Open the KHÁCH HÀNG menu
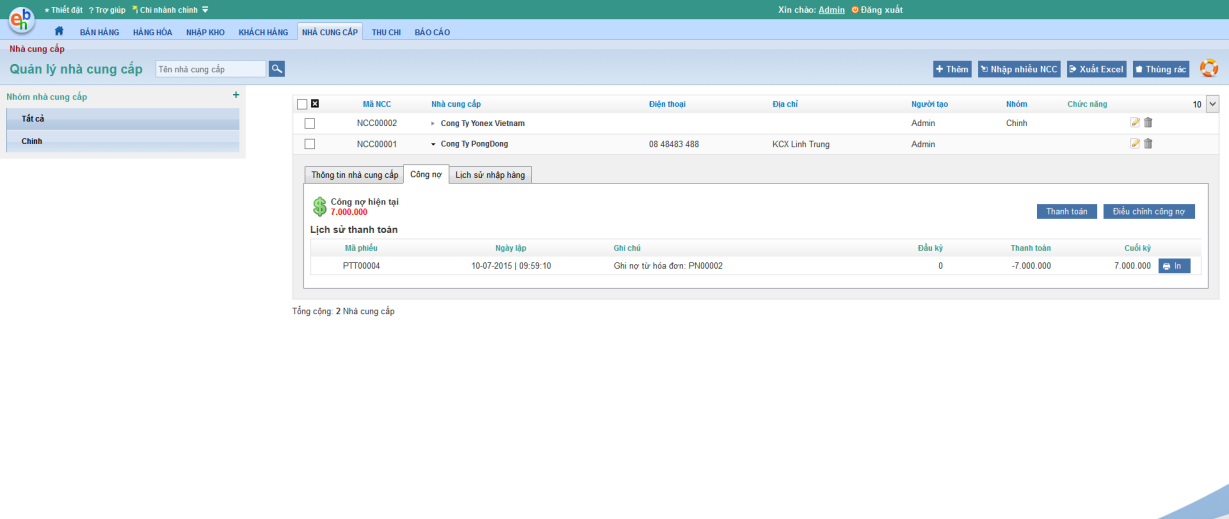The width and height of the screenshot is (1229, 519). [263, 32]
